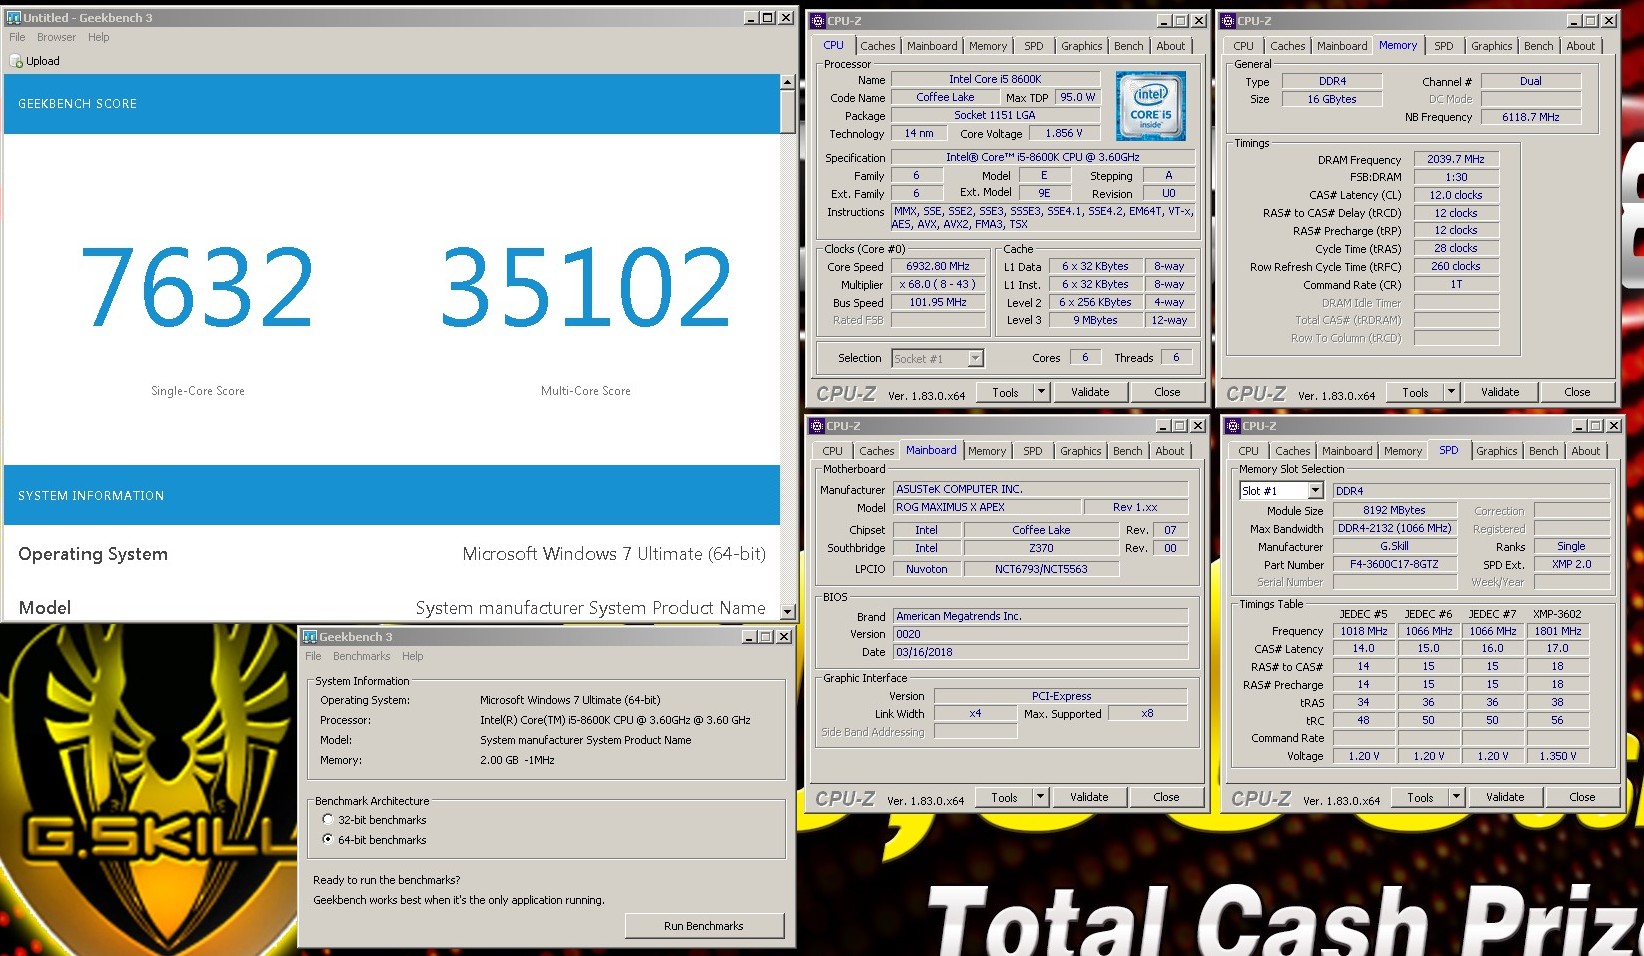Click the CPU-Z title icon in CPU window
Image resolution: width=1644 pixels, height=956 pixels.
817,20
